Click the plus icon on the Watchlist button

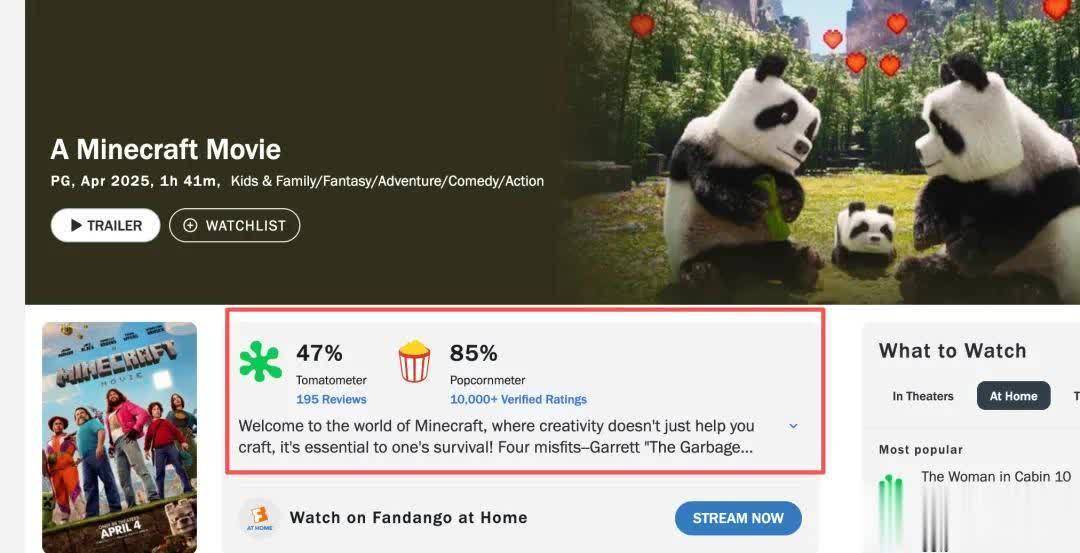(190, 226)
